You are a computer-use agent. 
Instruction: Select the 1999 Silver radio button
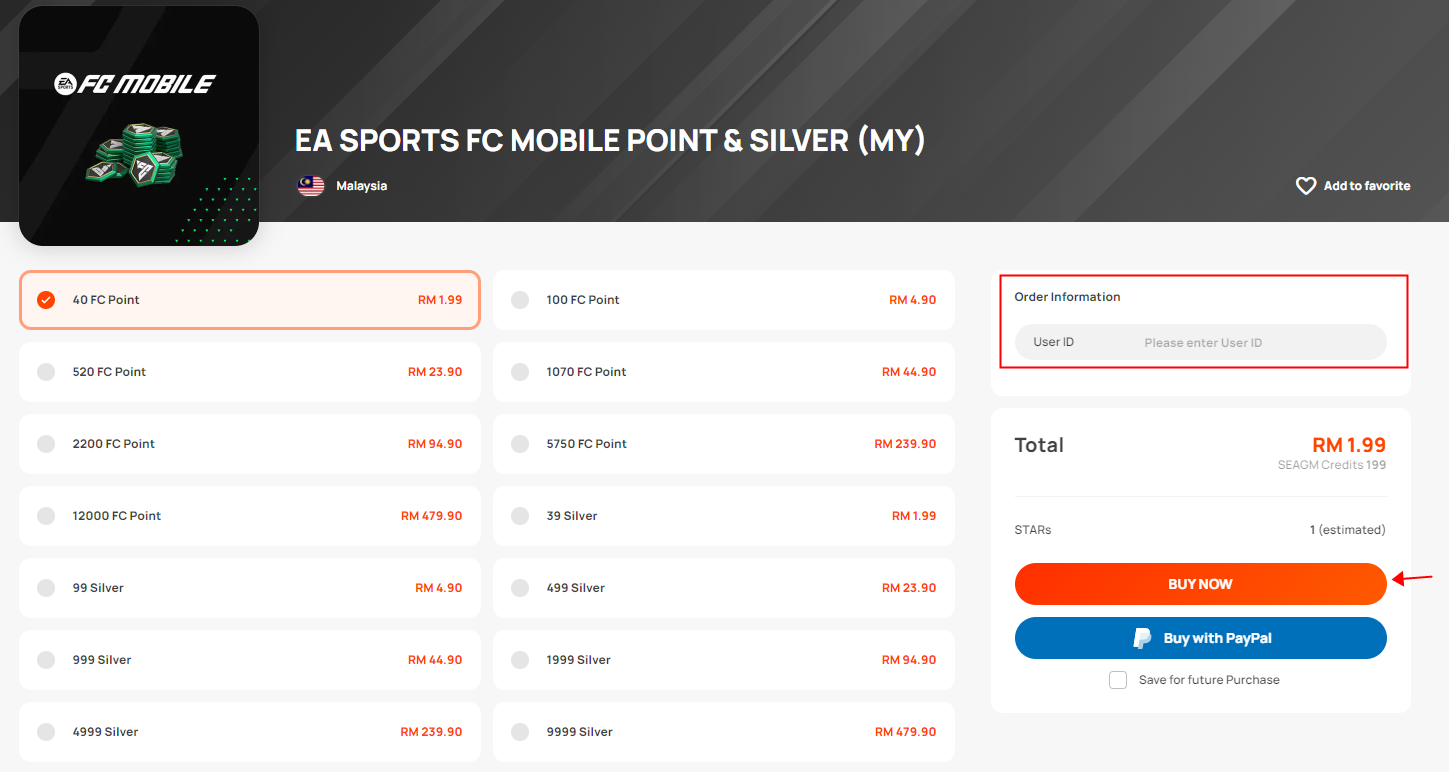point(520,660)
